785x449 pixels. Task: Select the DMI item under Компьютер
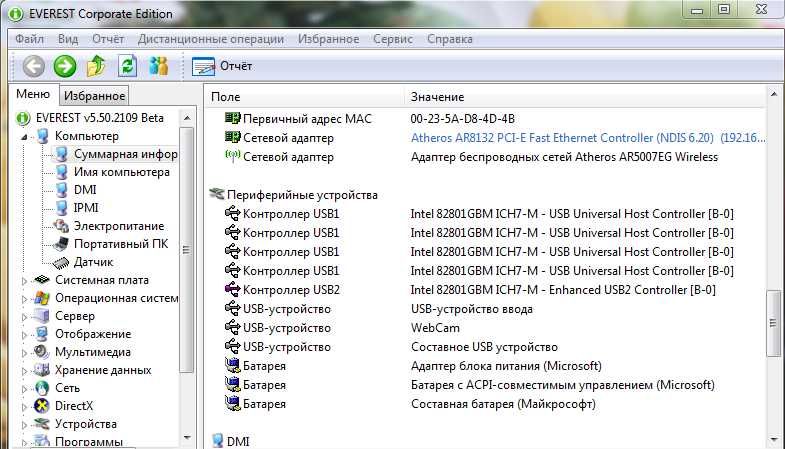85,190
